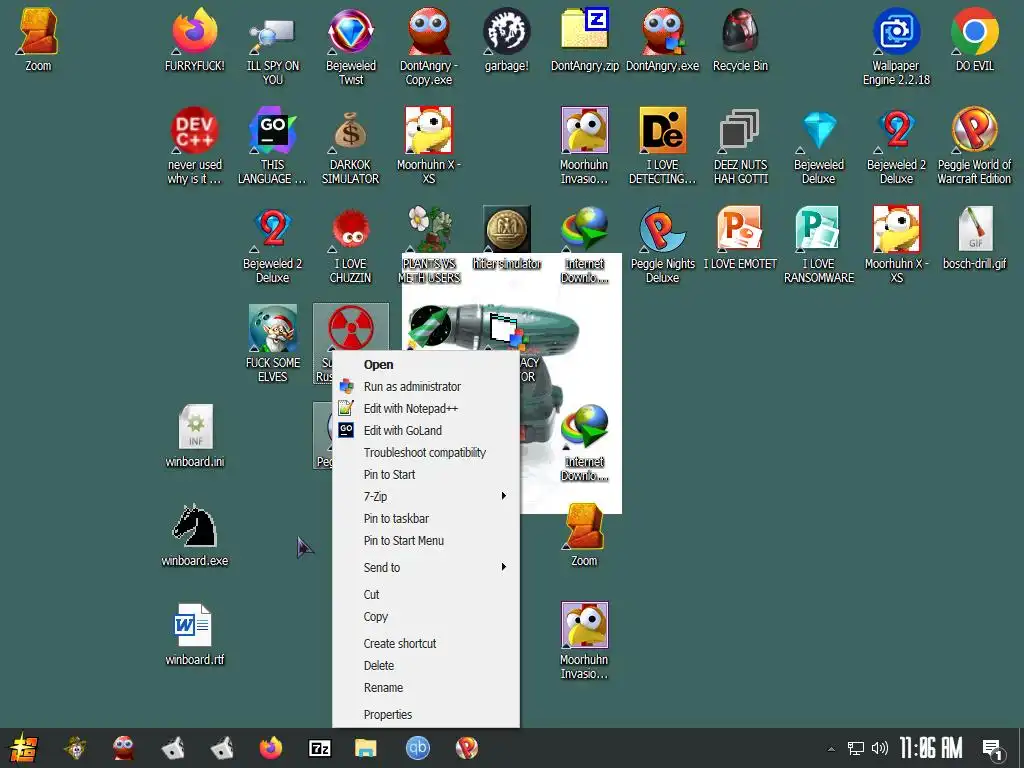Click the 11:06 AM clock
This screenshot has height=768, width=1024.
tap(931, 748)
